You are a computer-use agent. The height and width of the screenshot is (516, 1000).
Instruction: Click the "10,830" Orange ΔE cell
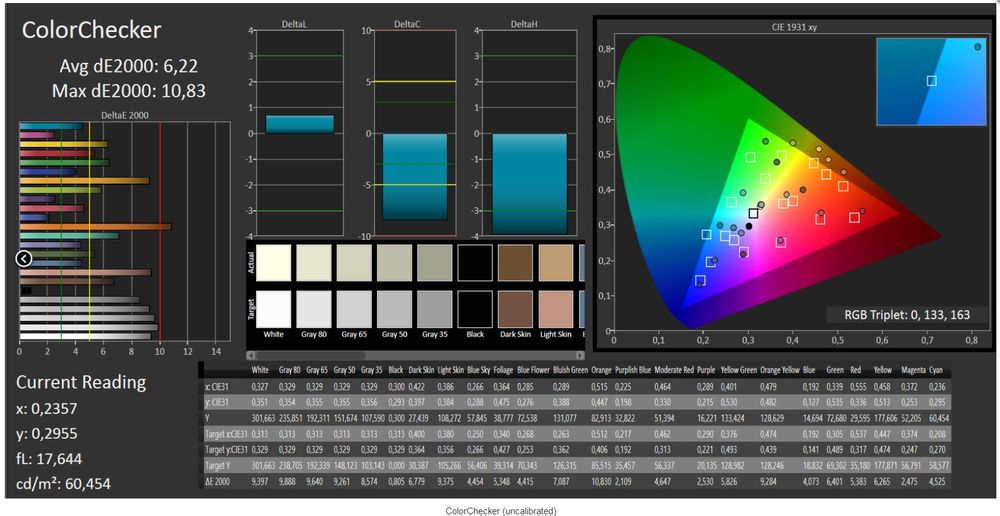coord(601,484)
